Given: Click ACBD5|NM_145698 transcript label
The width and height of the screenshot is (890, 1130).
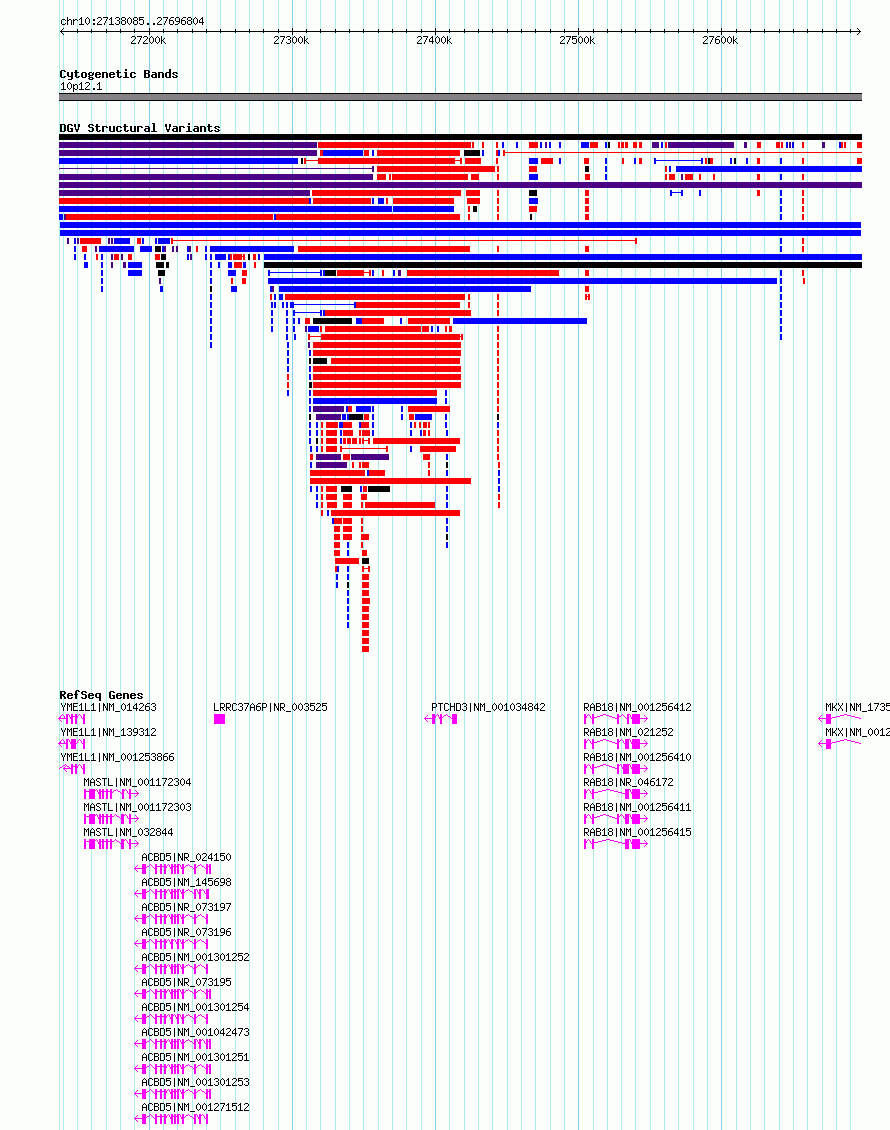Looking at the screenshot, I should coord(186,882).
